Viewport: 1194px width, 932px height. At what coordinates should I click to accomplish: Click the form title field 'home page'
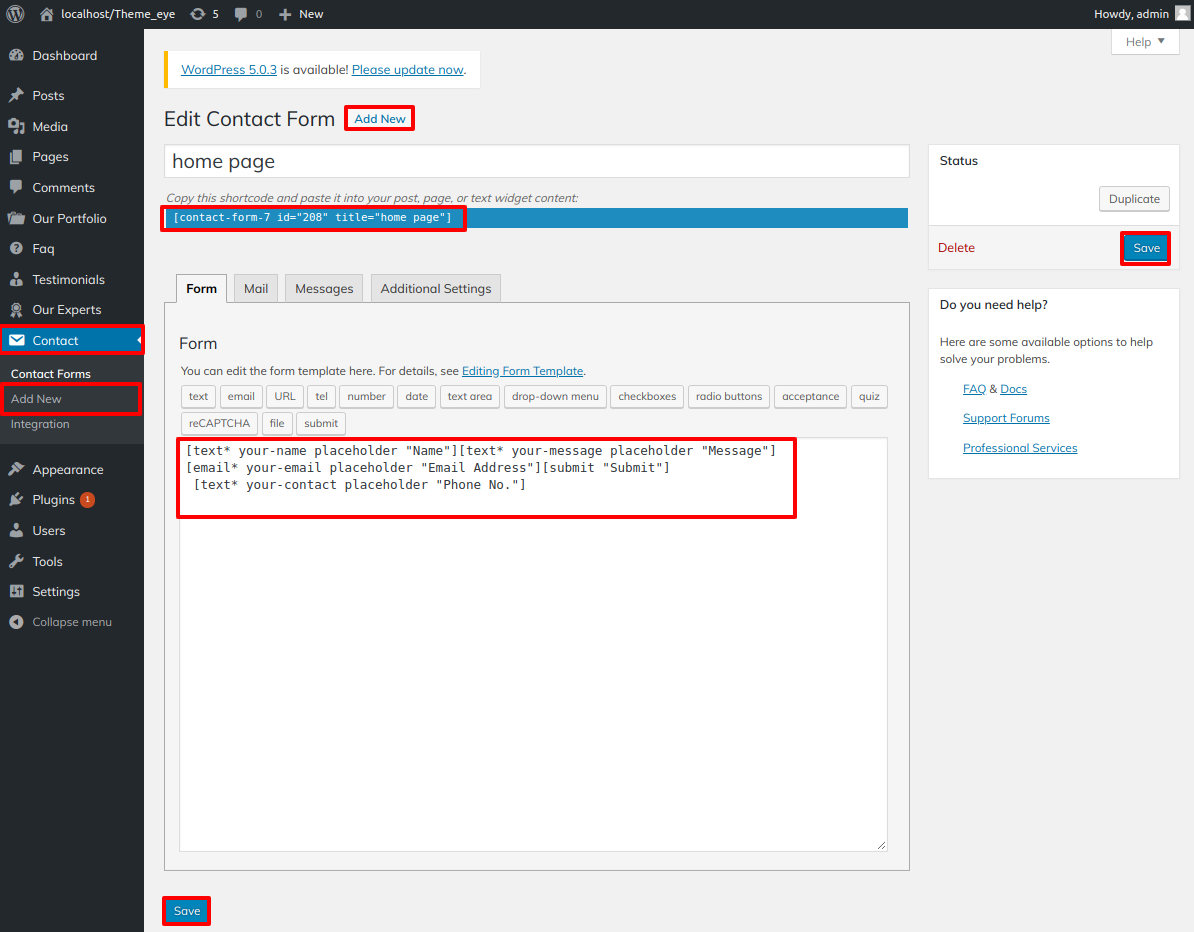[536, 162]
